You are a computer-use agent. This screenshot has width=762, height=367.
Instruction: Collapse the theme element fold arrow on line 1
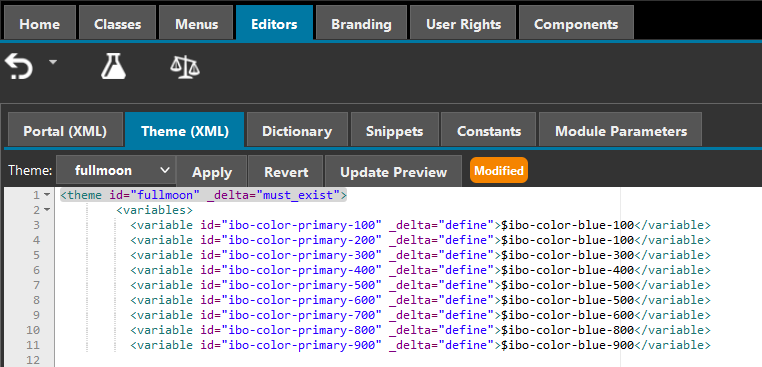click(x=47, y=195)
